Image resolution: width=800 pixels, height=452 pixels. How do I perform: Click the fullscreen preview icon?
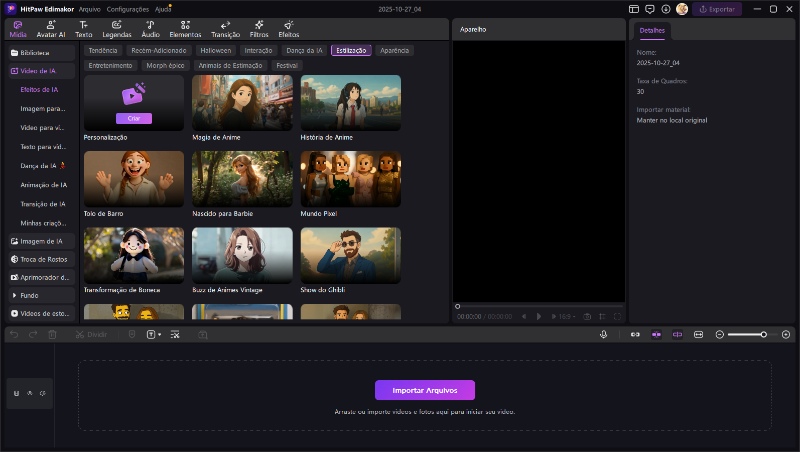(618, 316)
